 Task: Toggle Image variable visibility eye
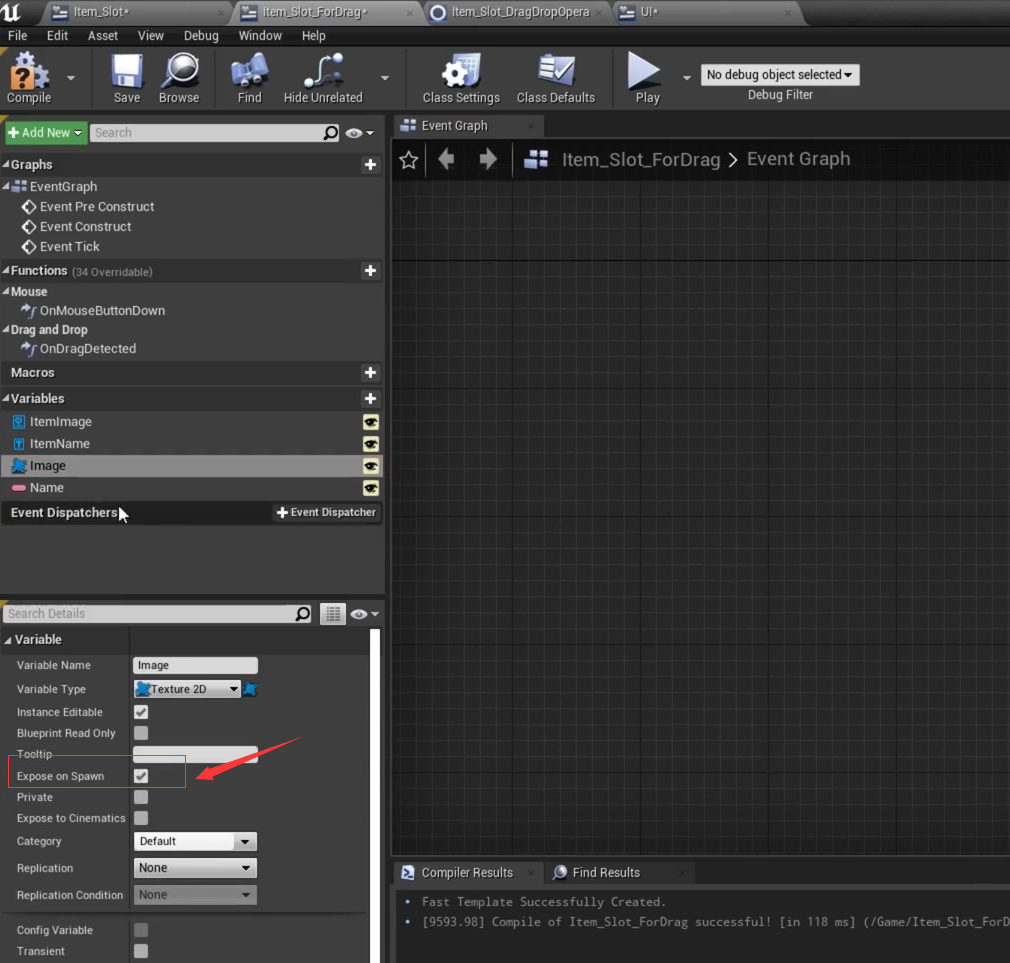click(370, 466)
